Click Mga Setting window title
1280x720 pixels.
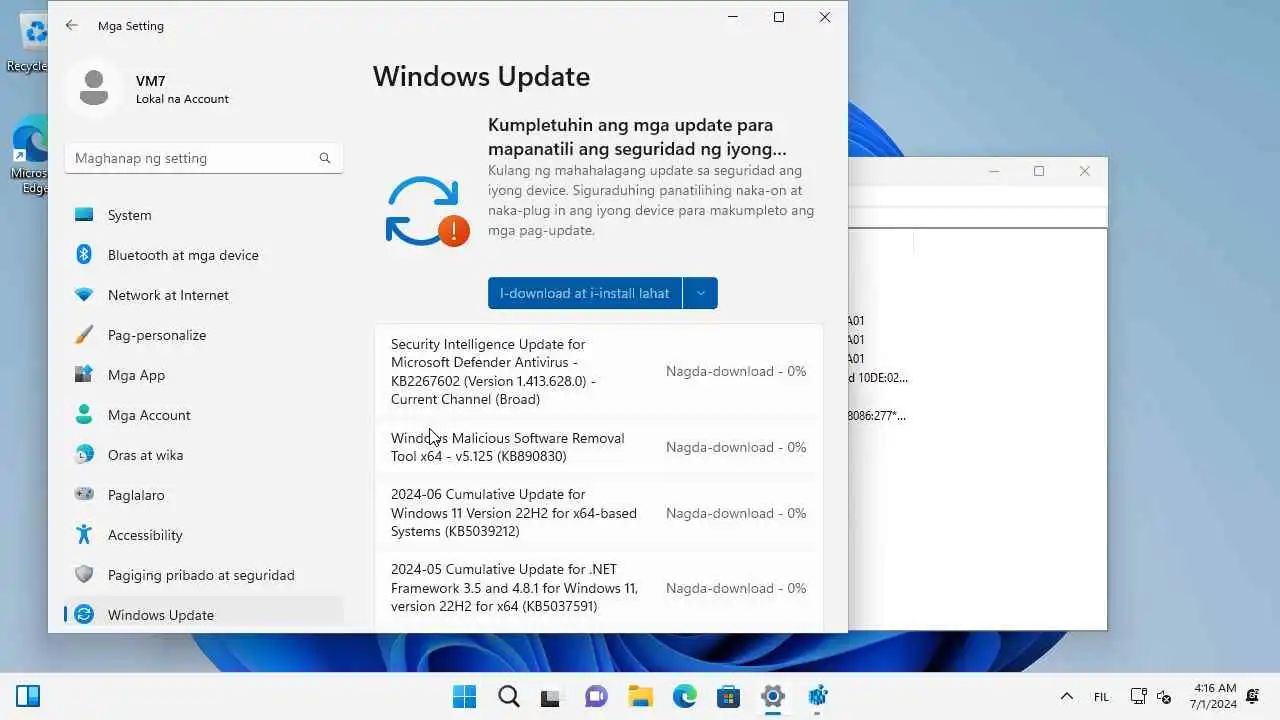coord(131,26)
